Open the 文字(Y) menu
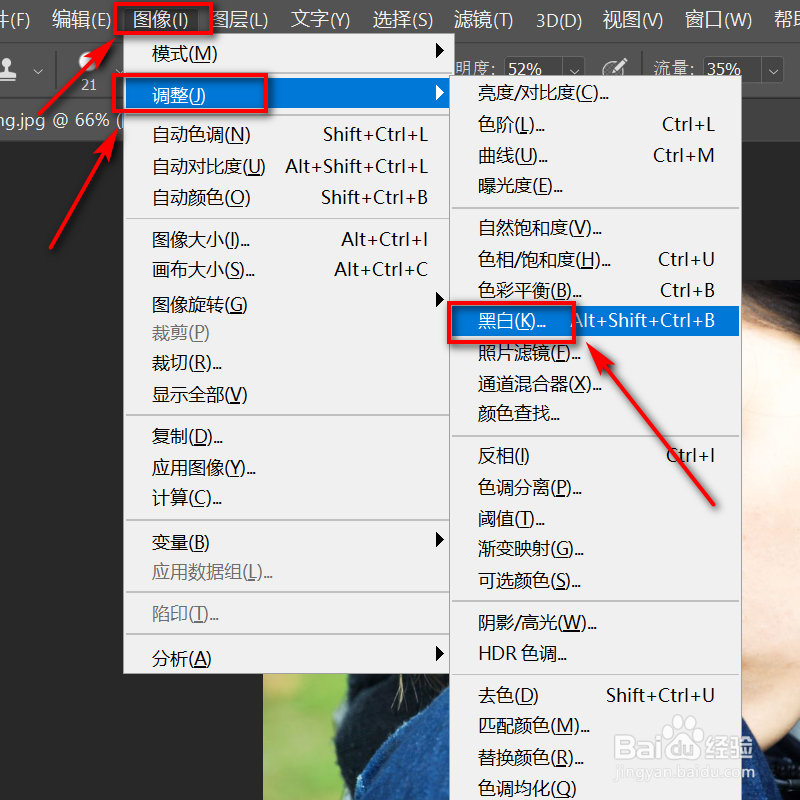This screenshot has height=800, width=800. (320, 19)
